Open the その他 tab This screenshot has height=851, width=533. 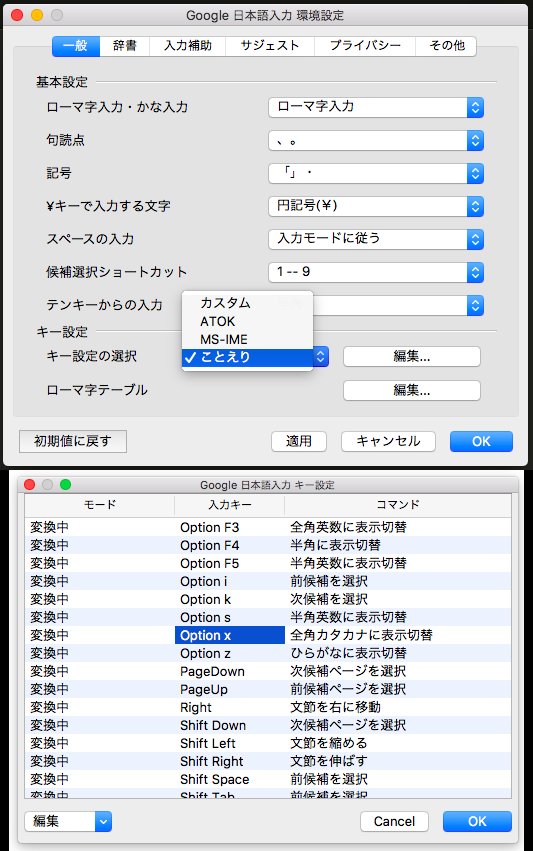pyautogui.click(x=447, y=46)
